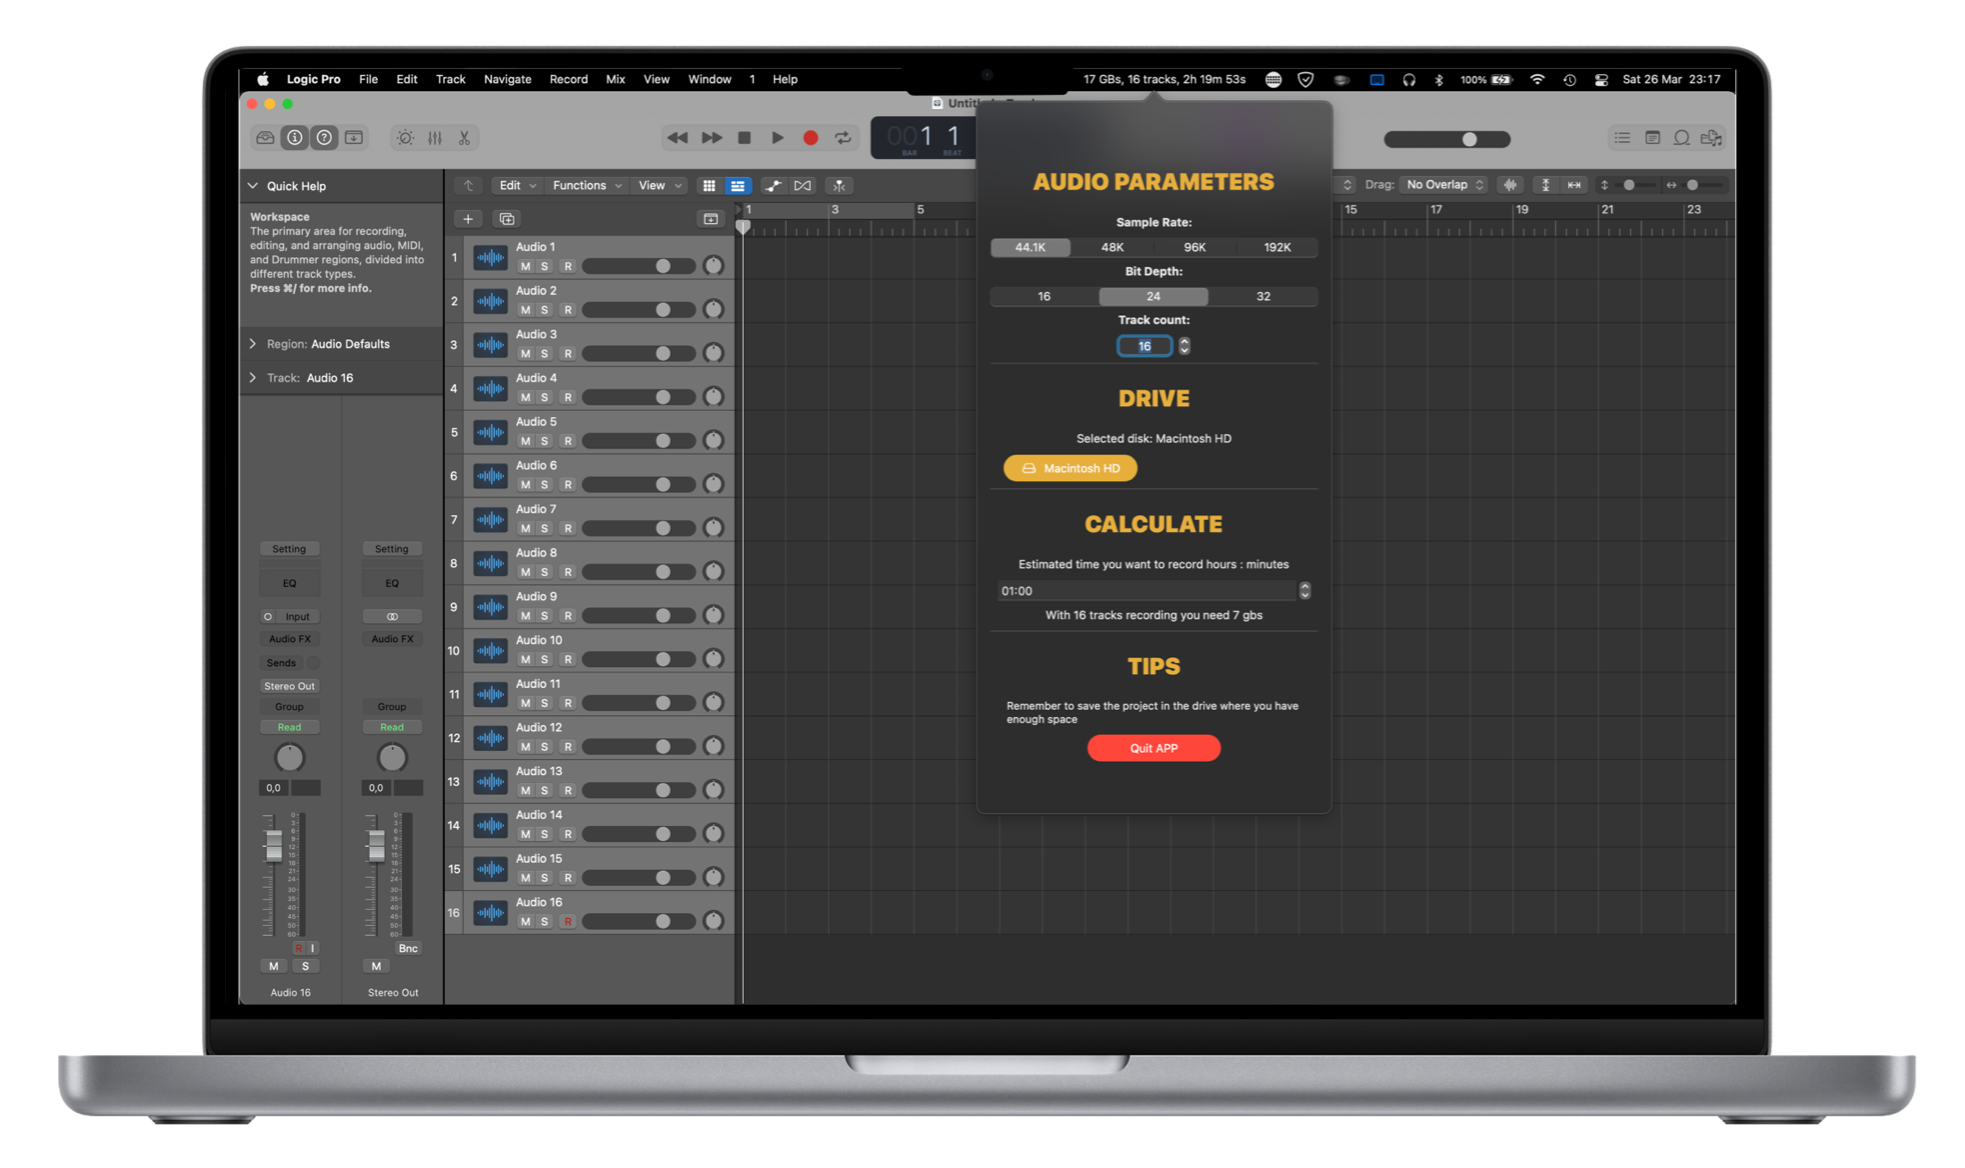Toggle the Flex icon in the tracks toolbar

point(803,186)
